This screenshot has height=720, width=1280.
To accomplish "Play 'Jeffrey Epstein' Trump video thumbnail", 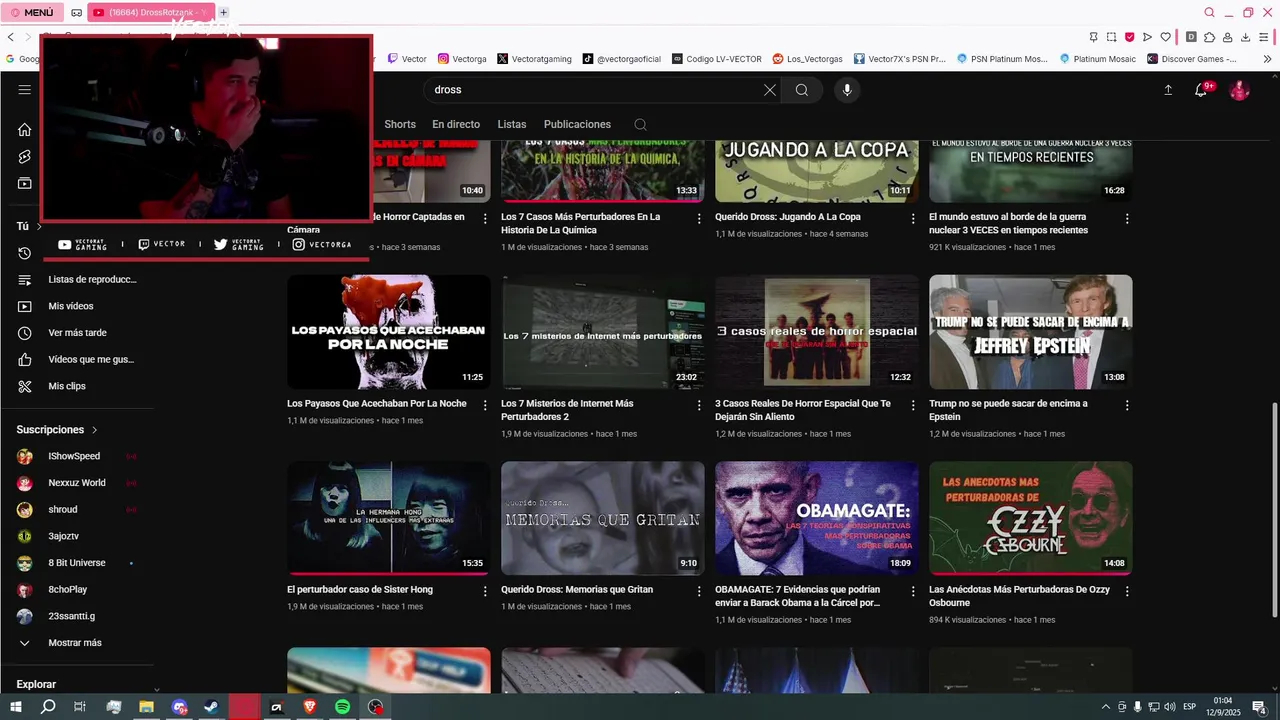I will (1031, 332).
